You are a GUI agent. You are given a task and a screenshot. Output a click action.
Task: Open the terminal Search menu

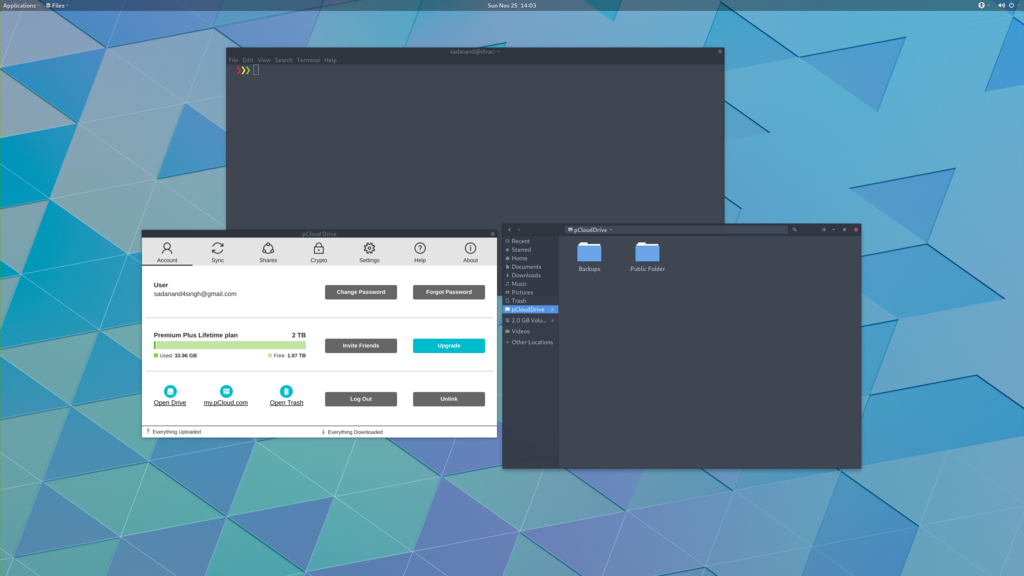283,60
